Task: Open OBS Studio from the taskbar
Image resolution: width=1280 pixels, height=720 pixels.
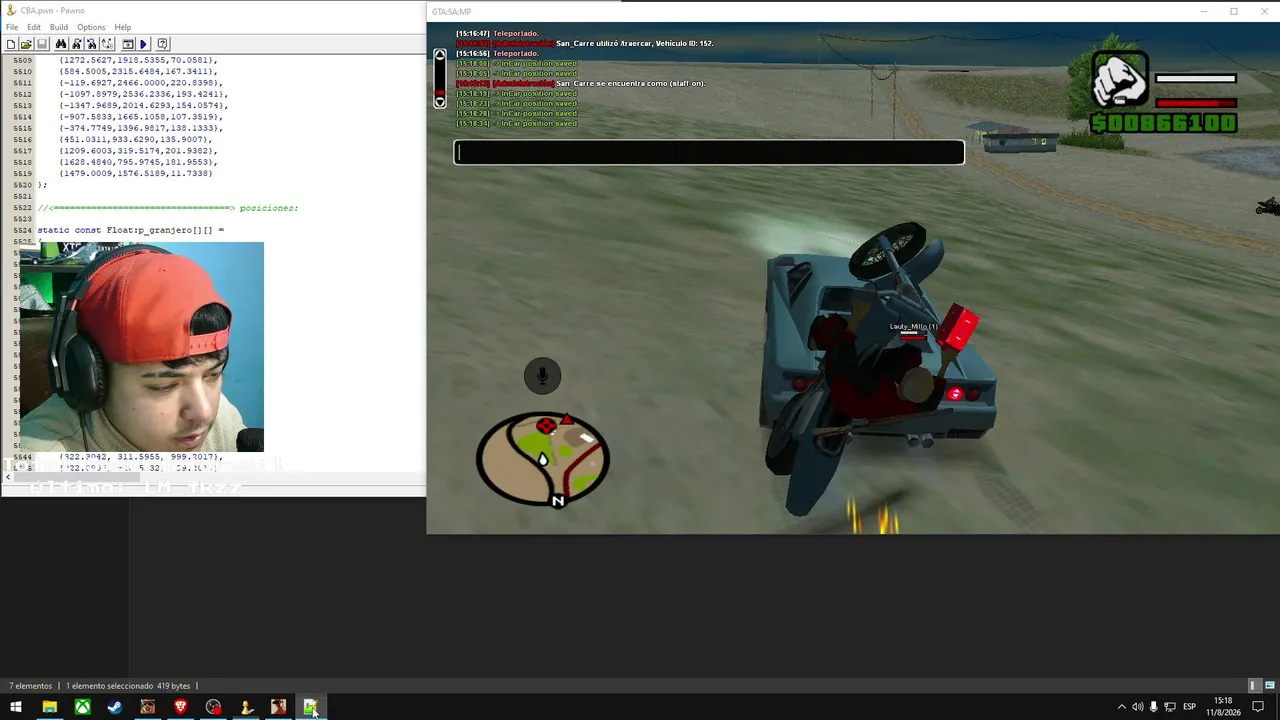Action: [x=213, y=707]
